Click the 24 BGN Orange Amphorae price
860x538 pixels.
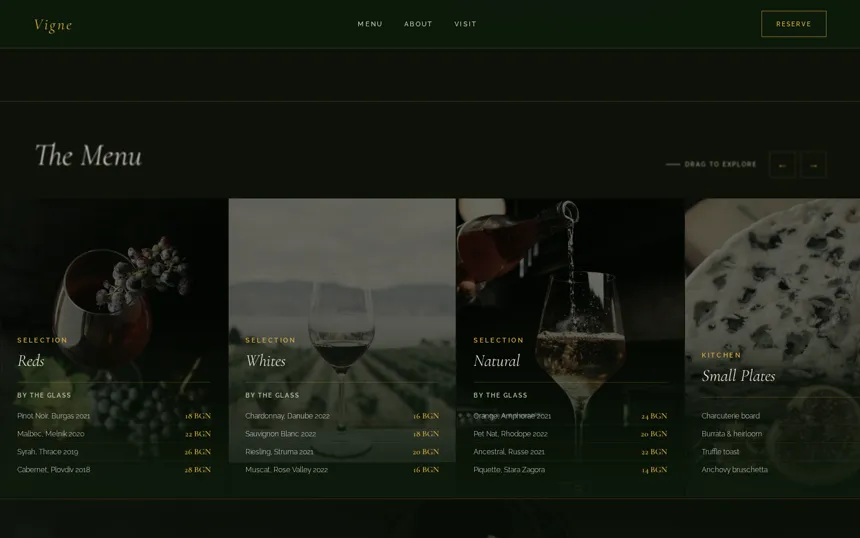pos(654,416)
